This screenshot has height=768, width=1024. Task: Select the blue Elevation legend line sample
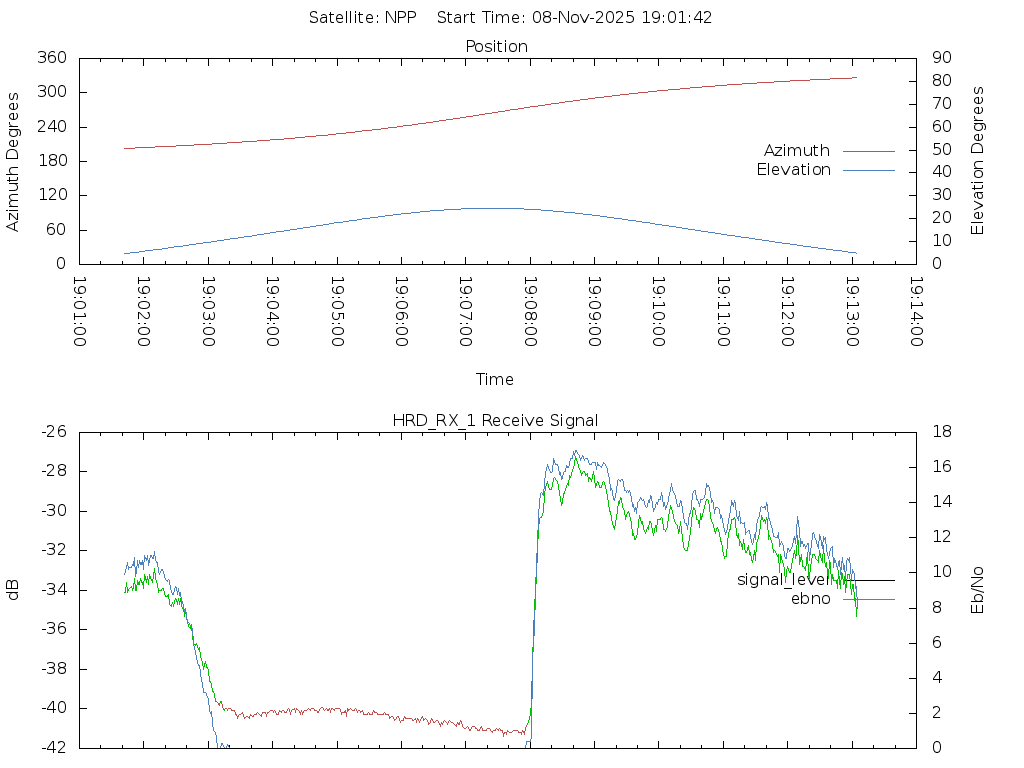[868, 170]
